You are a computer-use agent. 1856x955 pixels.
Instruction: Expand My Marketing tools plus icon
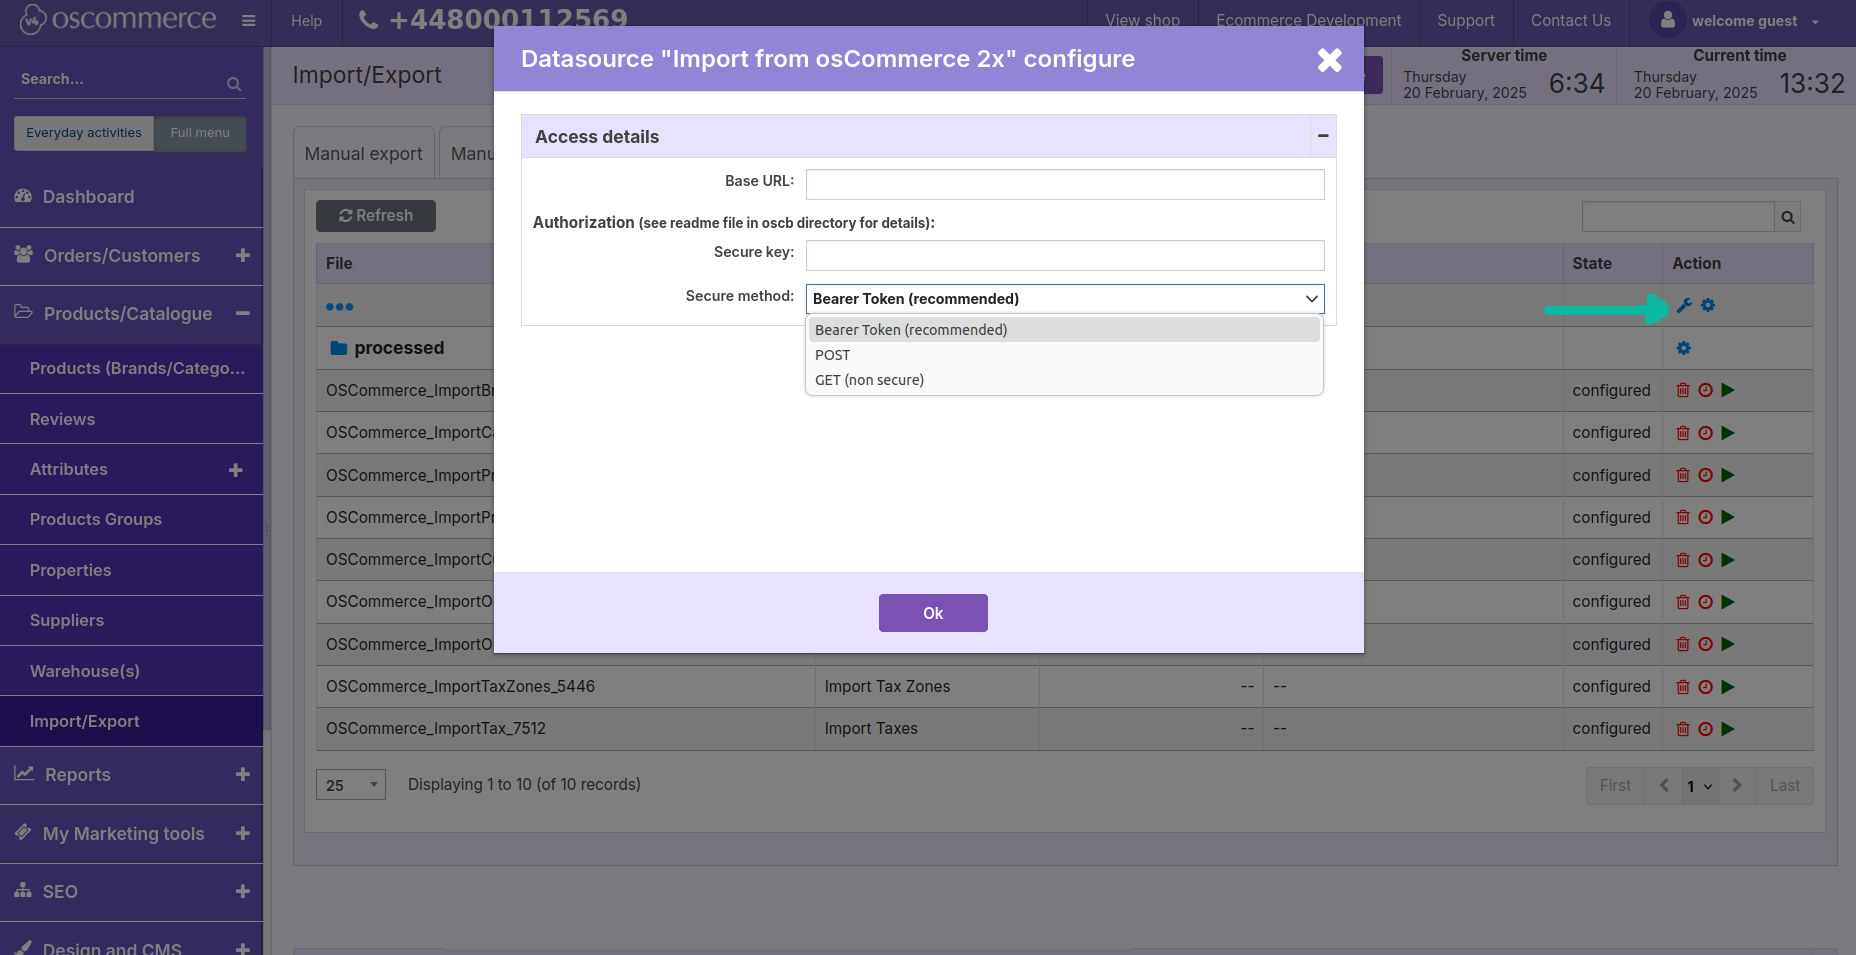pos(242,834)
